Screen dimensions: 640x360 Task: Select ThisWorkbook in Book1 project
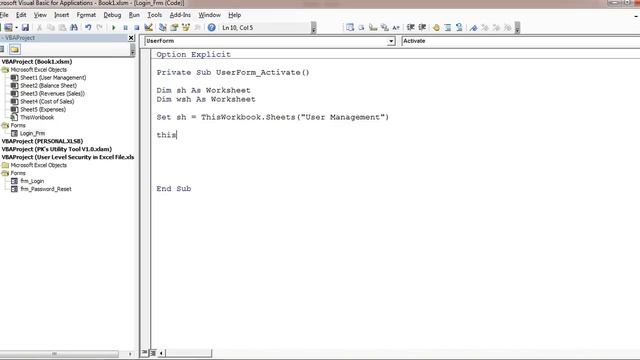37,118
